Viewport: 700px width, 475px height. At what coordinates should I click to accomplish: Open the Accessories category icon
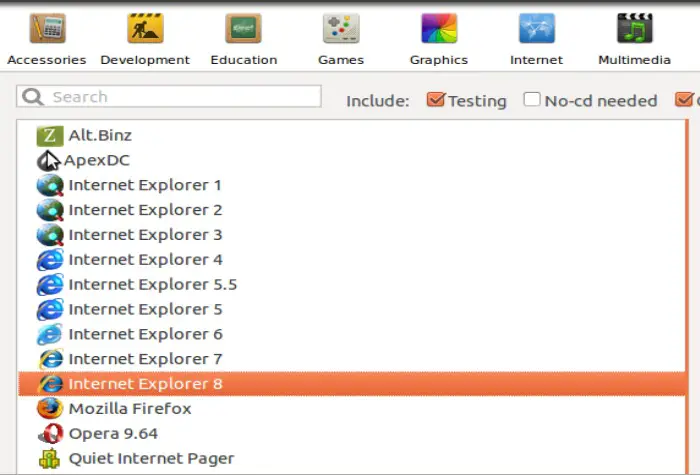click(47, 28)
